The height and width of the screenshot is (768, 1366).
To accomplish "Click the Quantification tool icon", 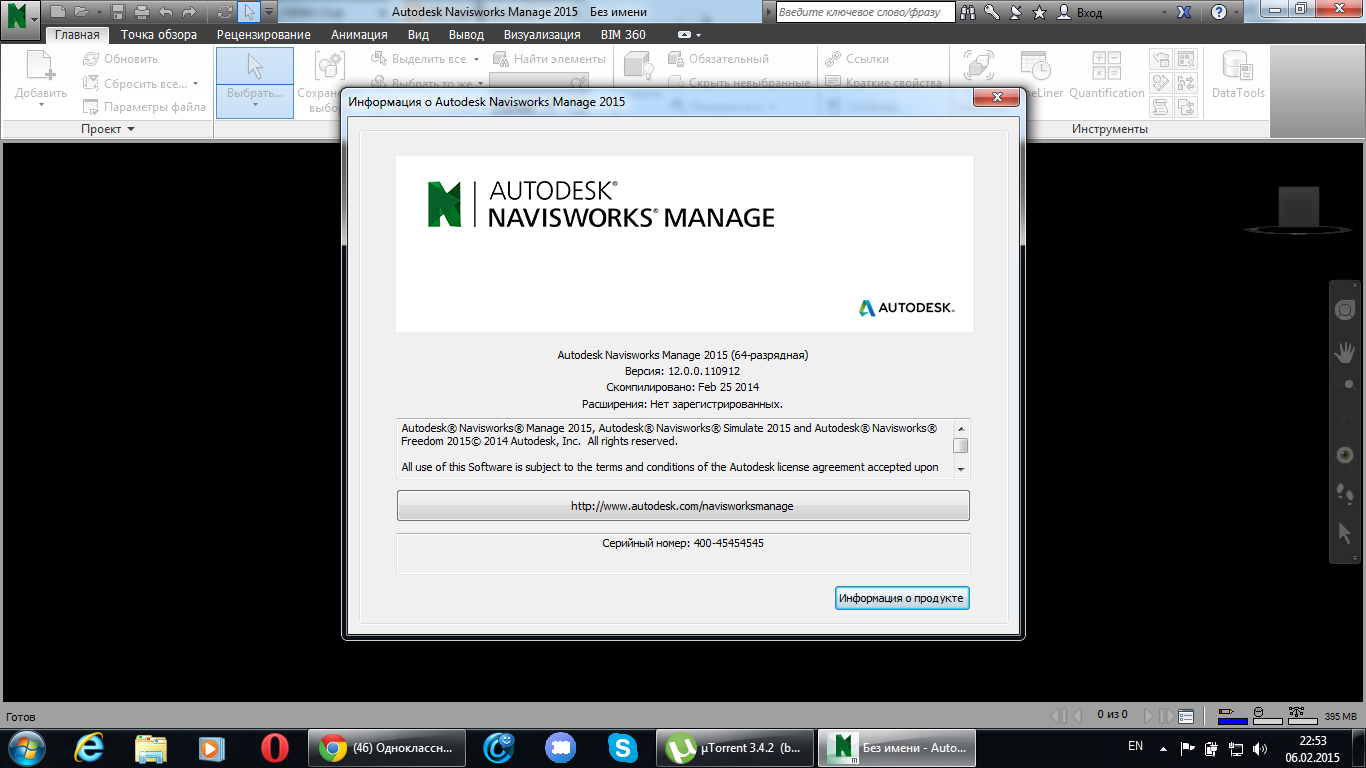I will click(1107, 66).
